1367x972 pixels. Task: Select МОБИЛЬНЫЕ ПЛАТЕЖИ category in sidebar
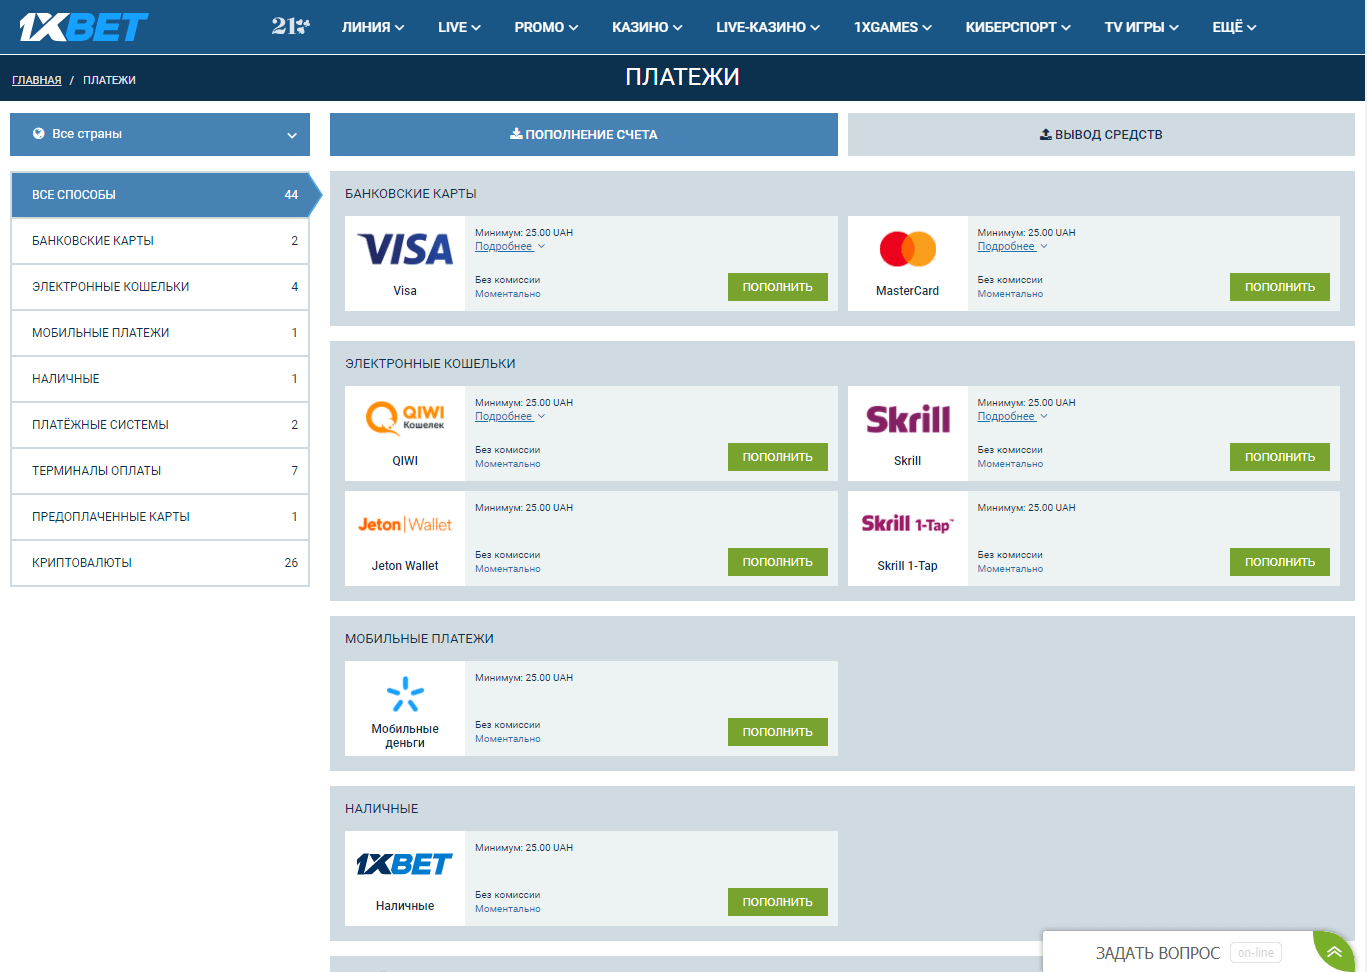pos(160,333)
